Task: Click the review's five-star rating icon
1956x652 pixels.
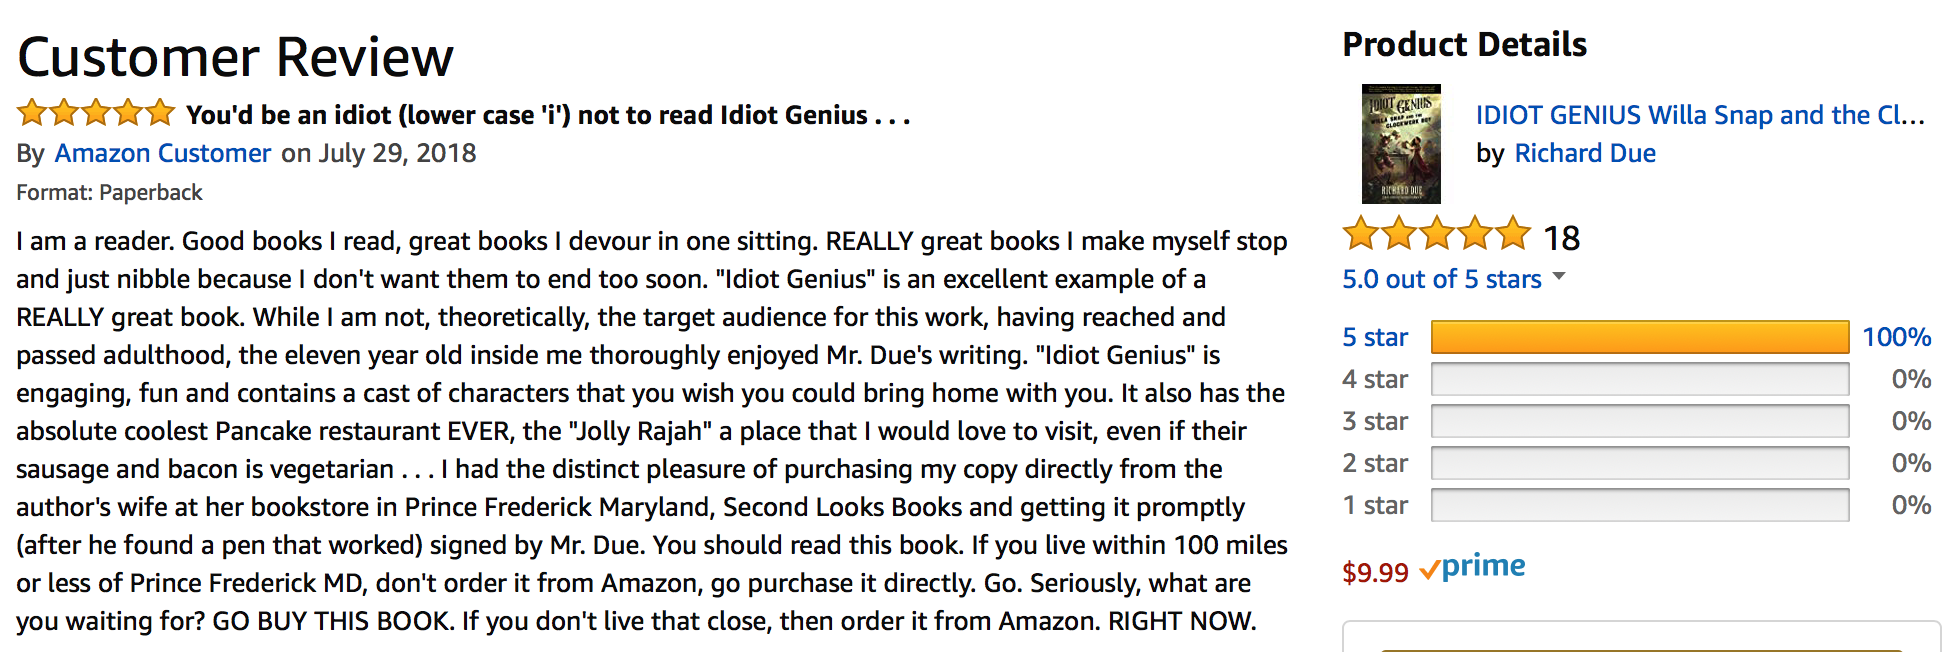Action: click(96, 113)
